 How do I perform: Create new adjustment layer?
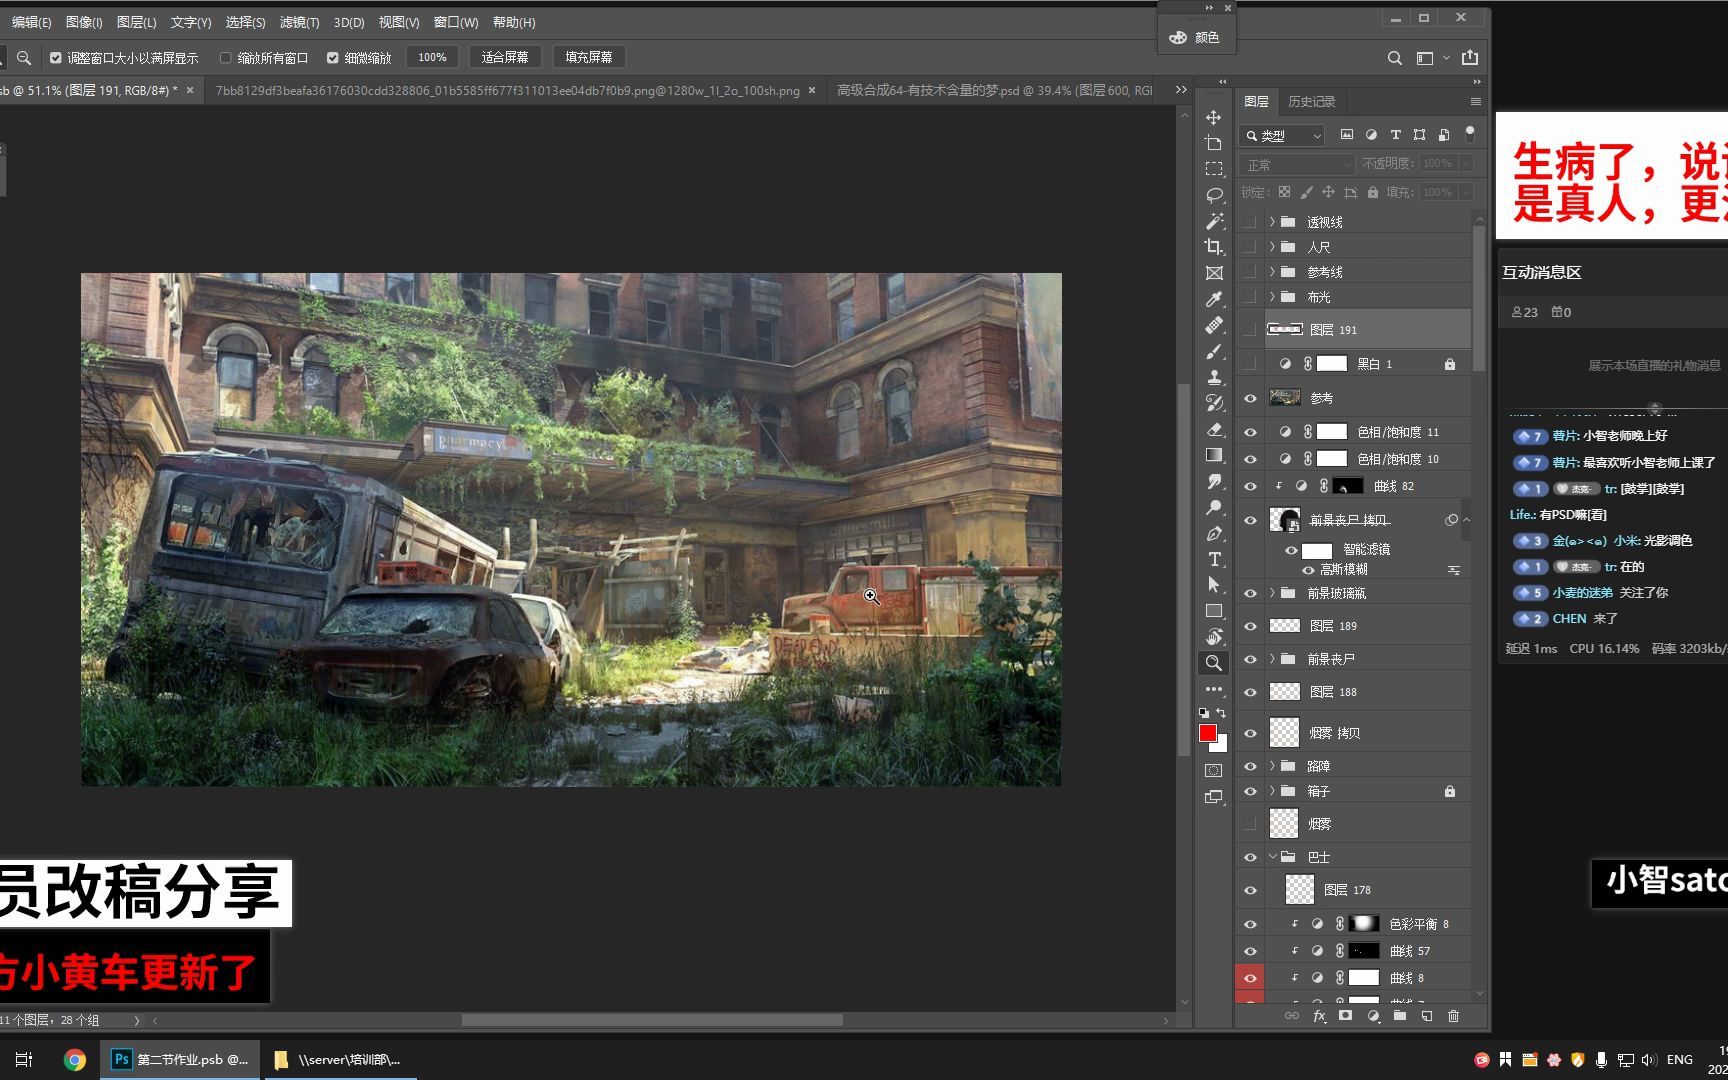1373,1016
